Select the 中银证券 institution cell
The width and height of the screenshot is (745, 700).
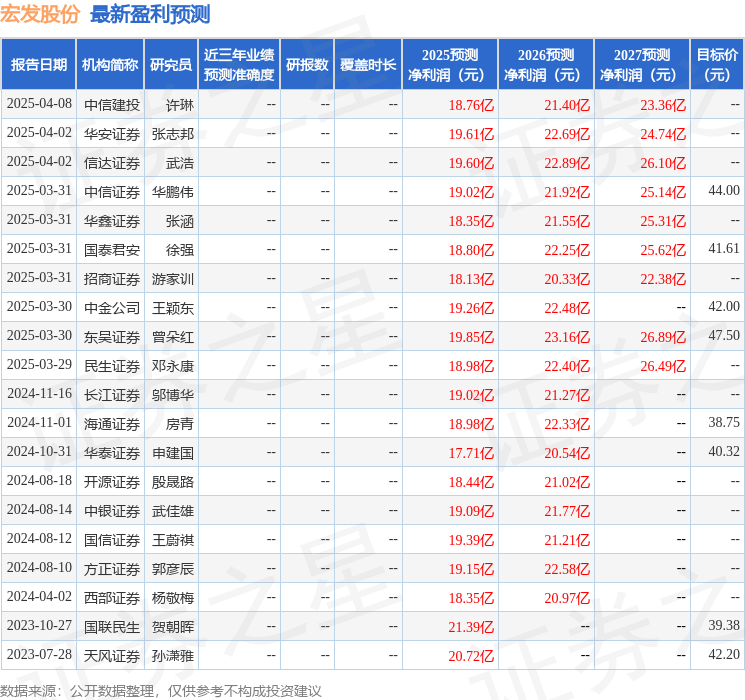pyautogui.click(x=112, y=511)
